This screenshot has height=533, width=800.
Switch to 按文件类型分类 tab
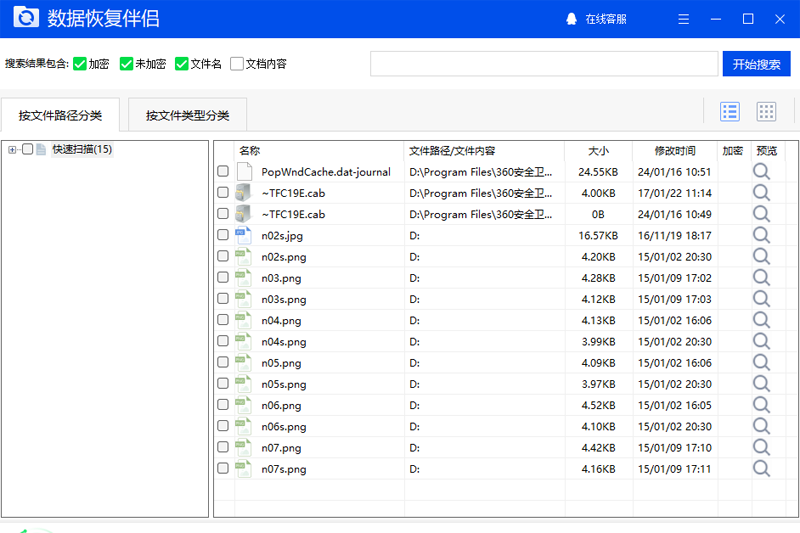(187, 115)
